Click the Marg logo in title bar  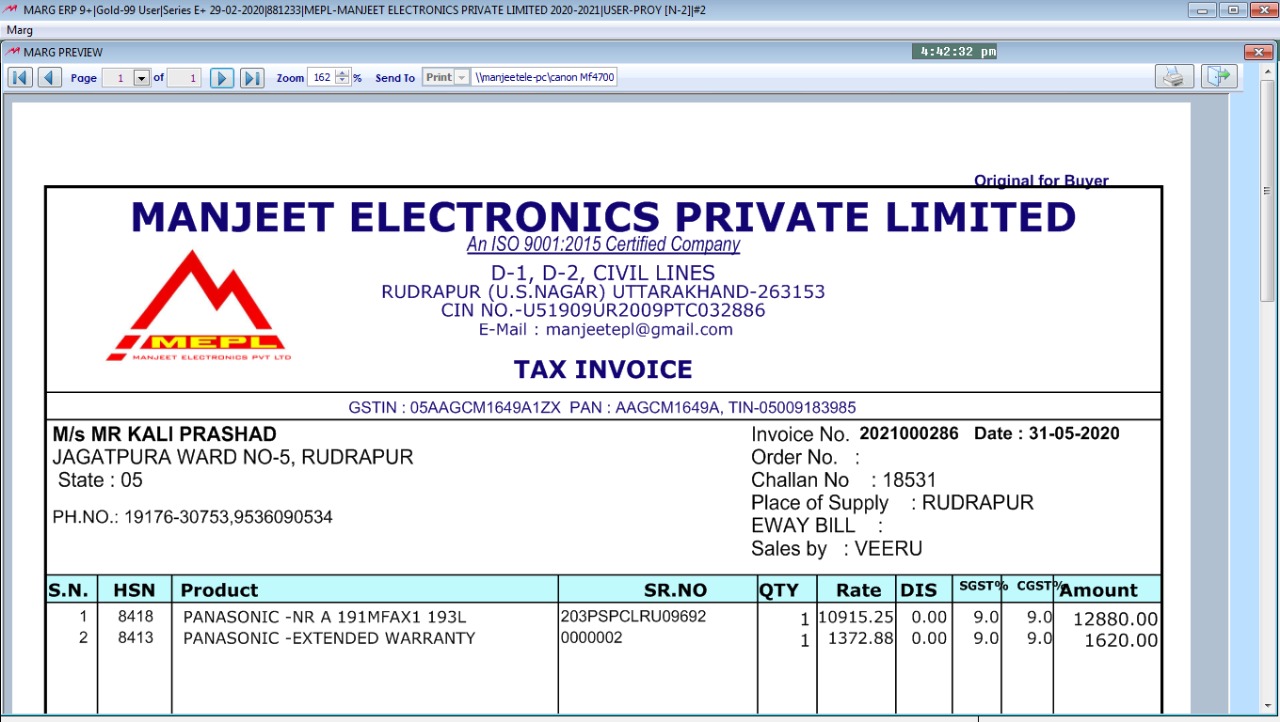[x=11, y=9]
